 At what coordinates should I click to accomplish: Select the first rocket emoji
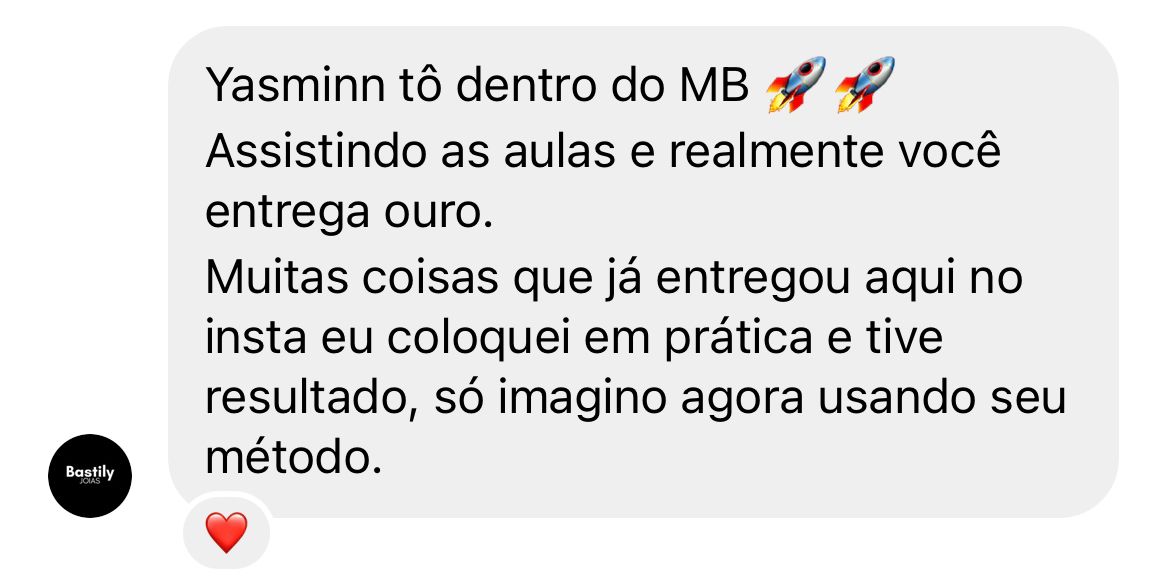pyautogui.click(x=796, y=85)
